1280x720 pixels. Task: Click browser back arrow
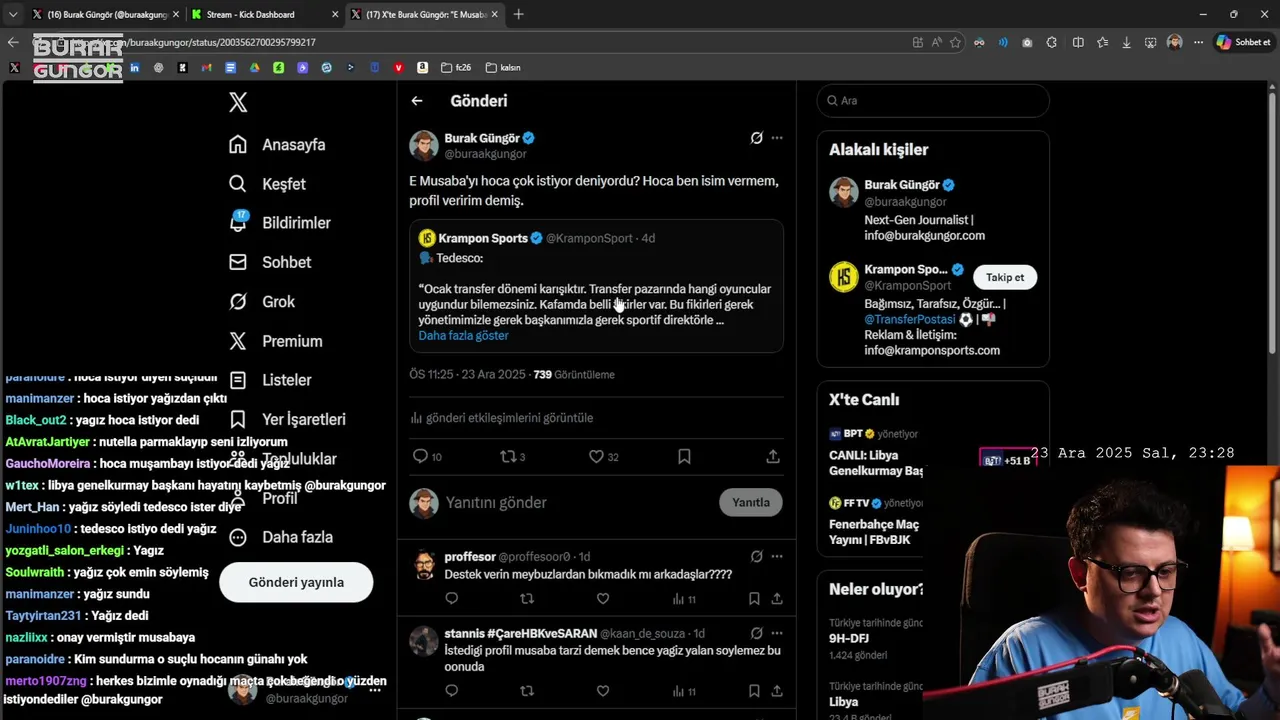pyautogui.click(x=13, y=42)
